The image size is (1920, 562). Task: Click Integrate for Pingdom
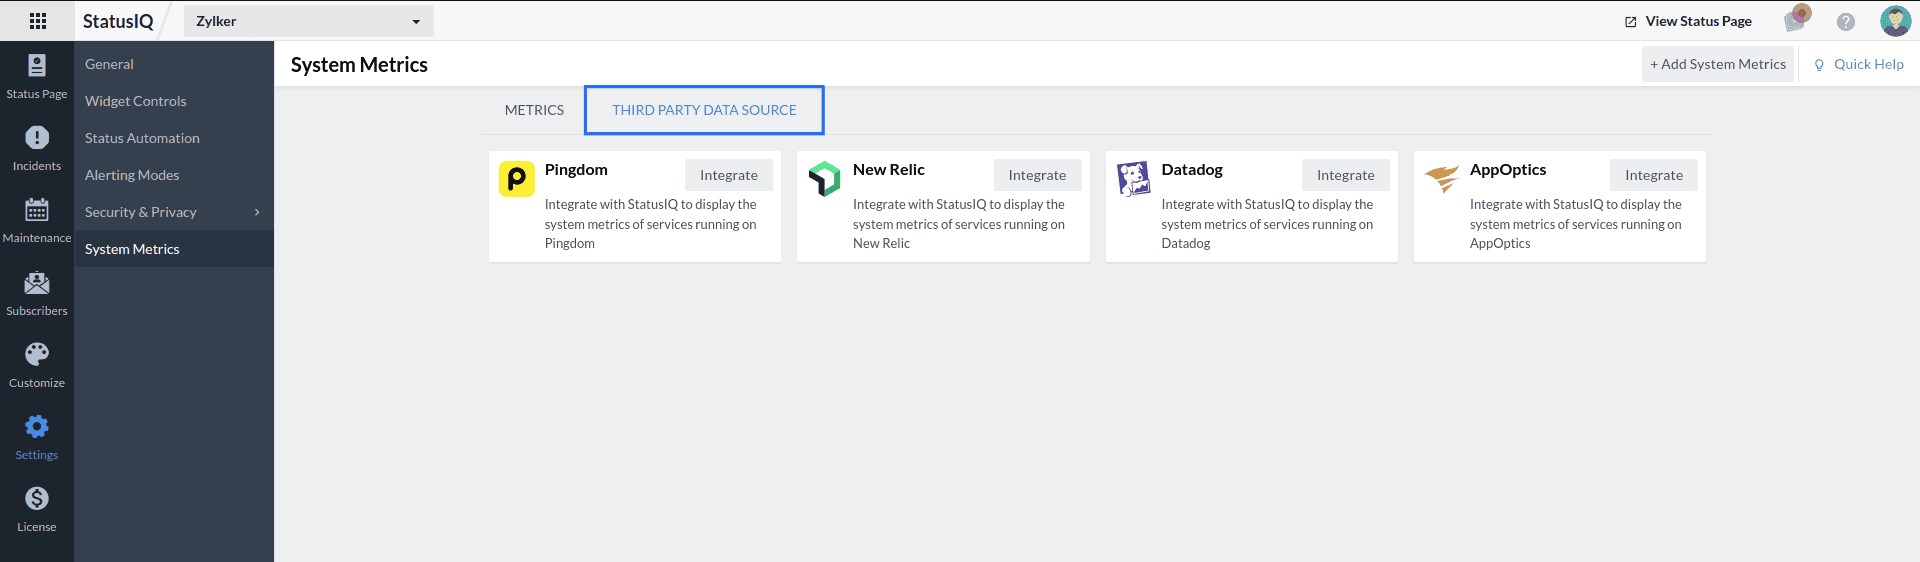point(728,175)
